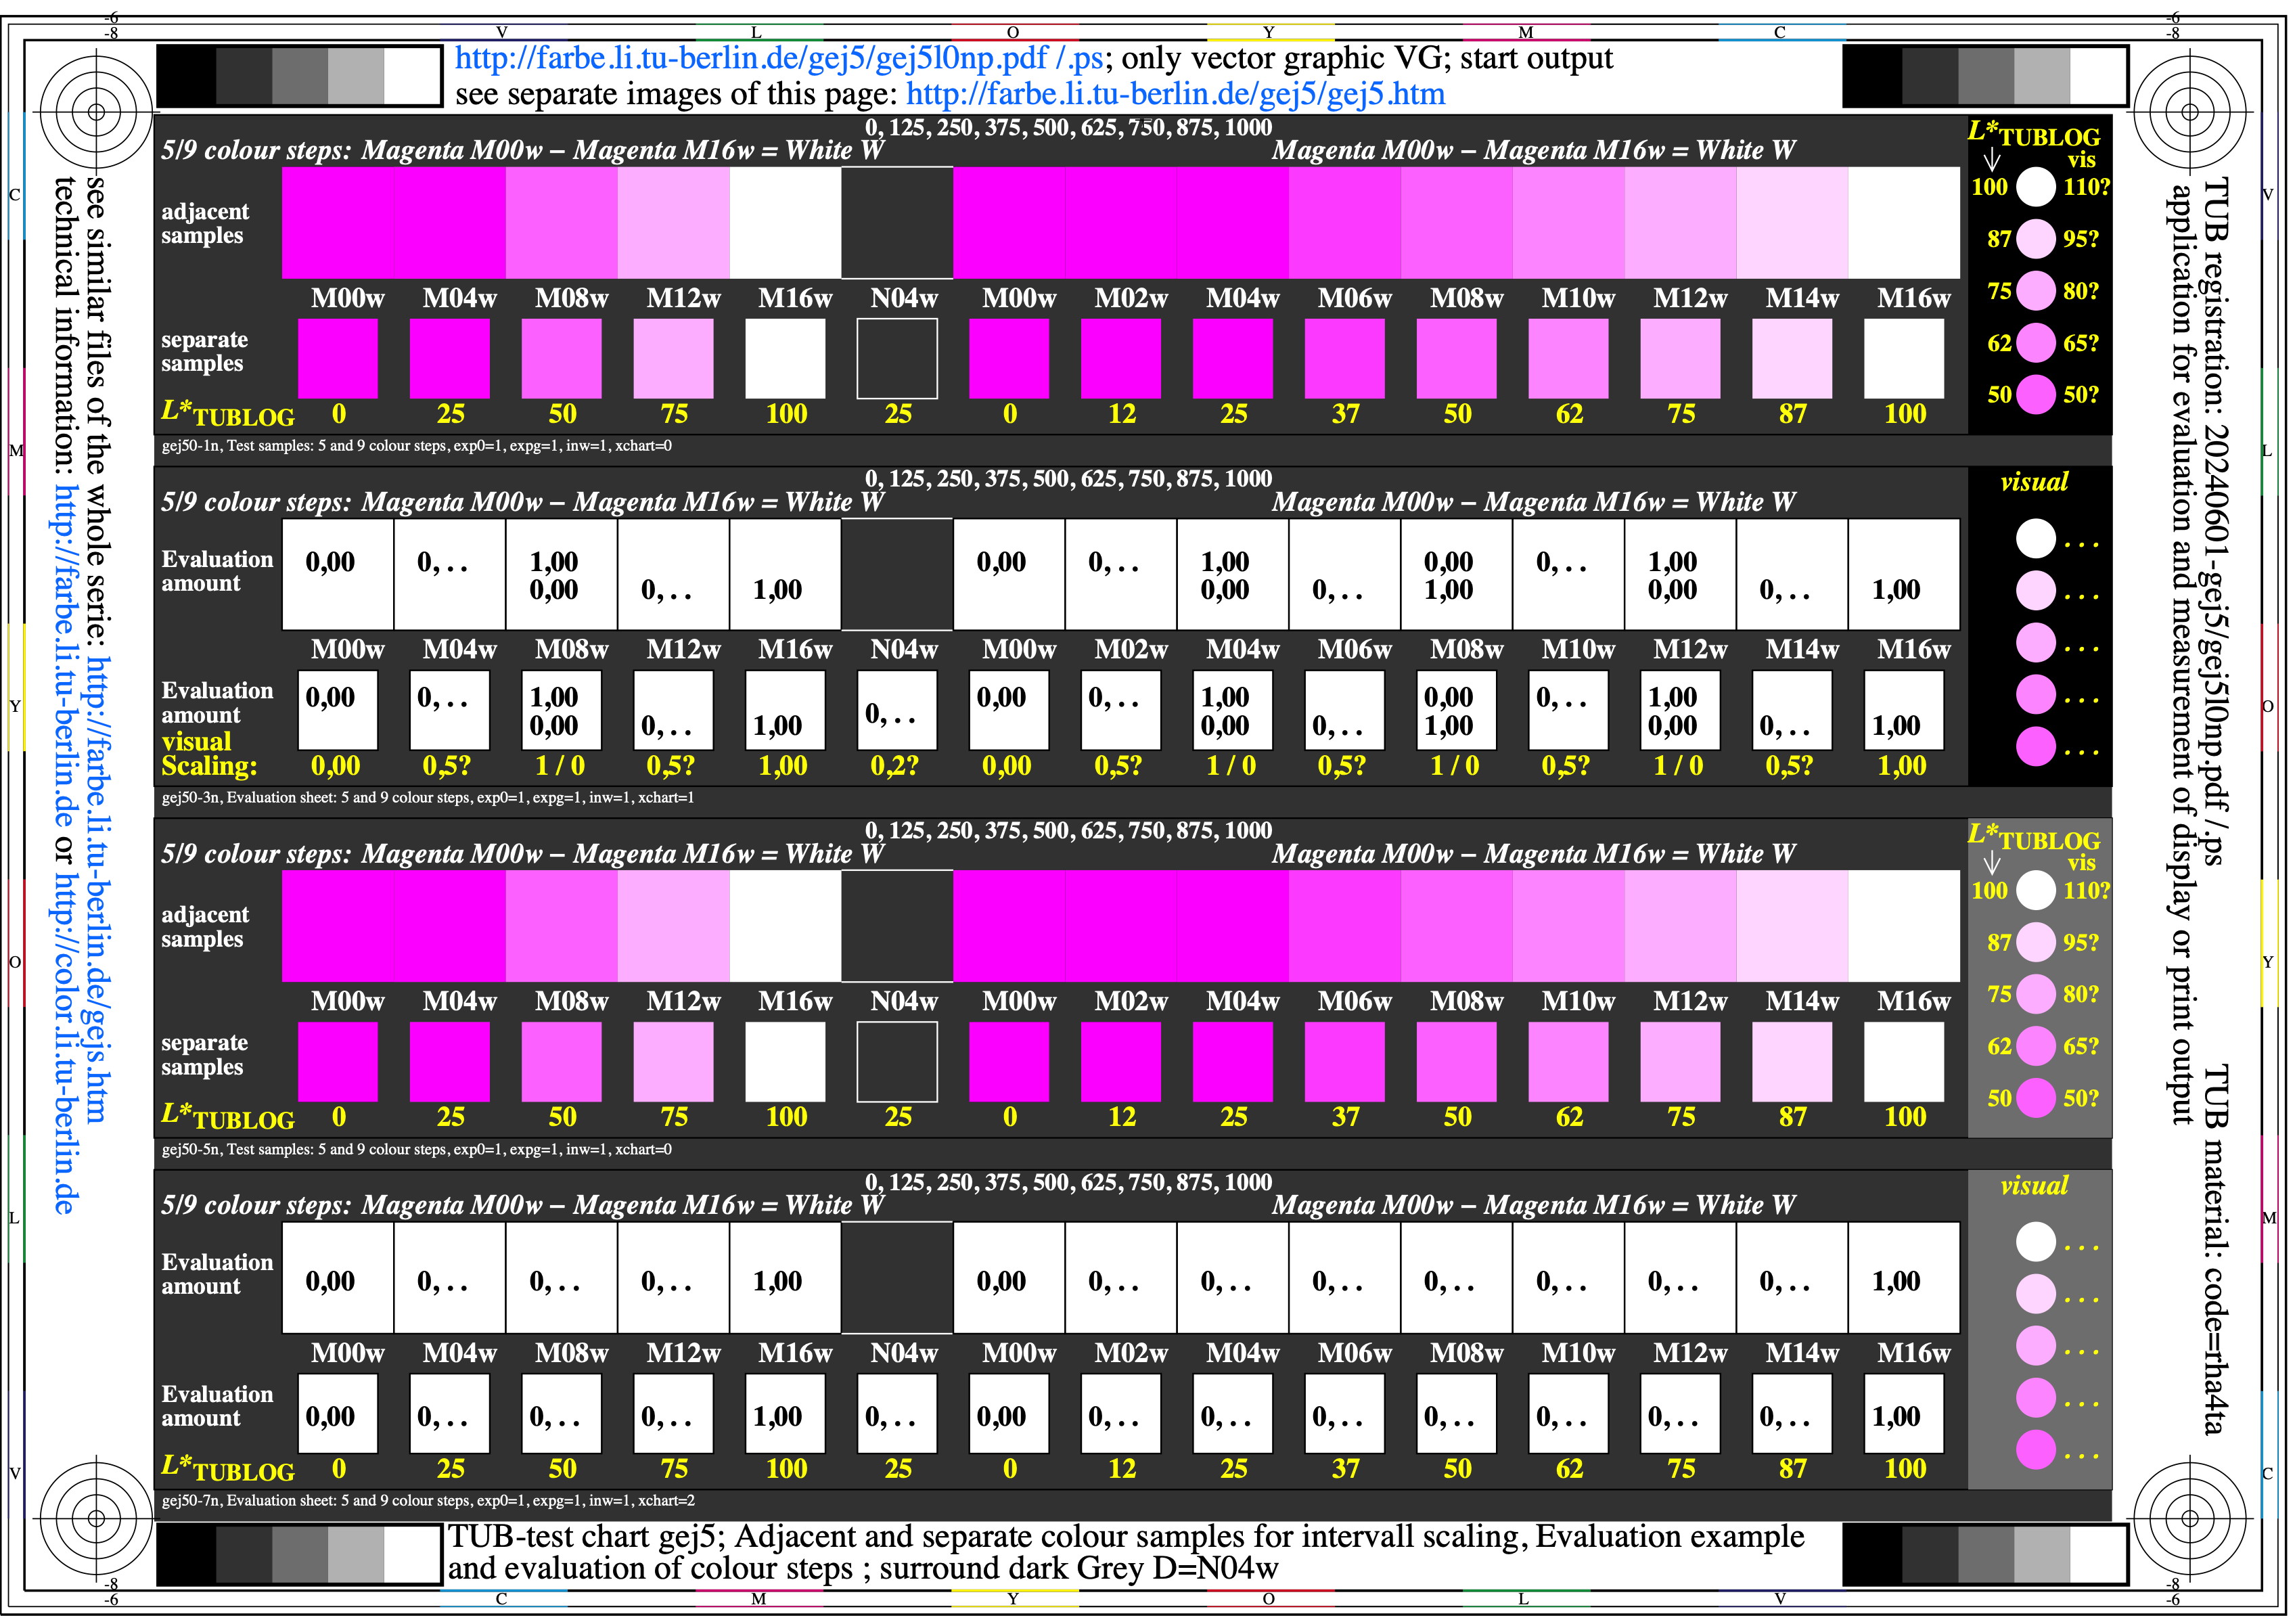Open rotated http://farbe.li.tu-berlin.de link before 'or'

65,656
